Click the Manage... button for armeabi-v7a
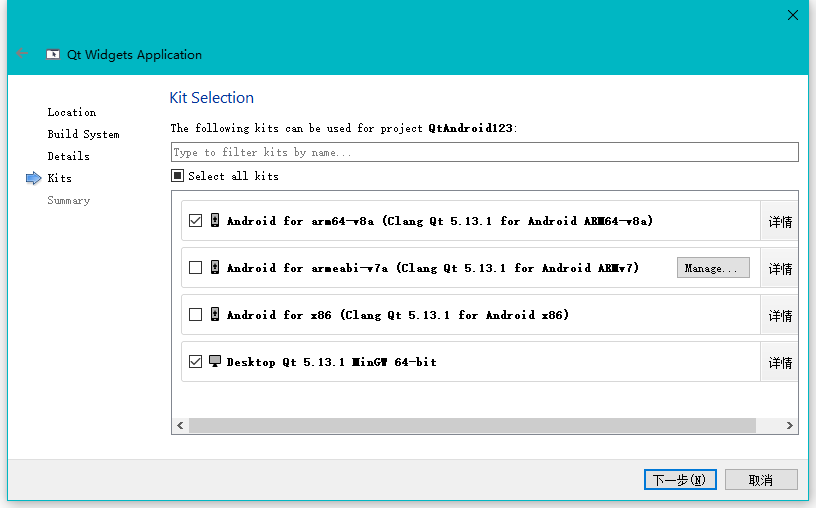 [713, 268]
